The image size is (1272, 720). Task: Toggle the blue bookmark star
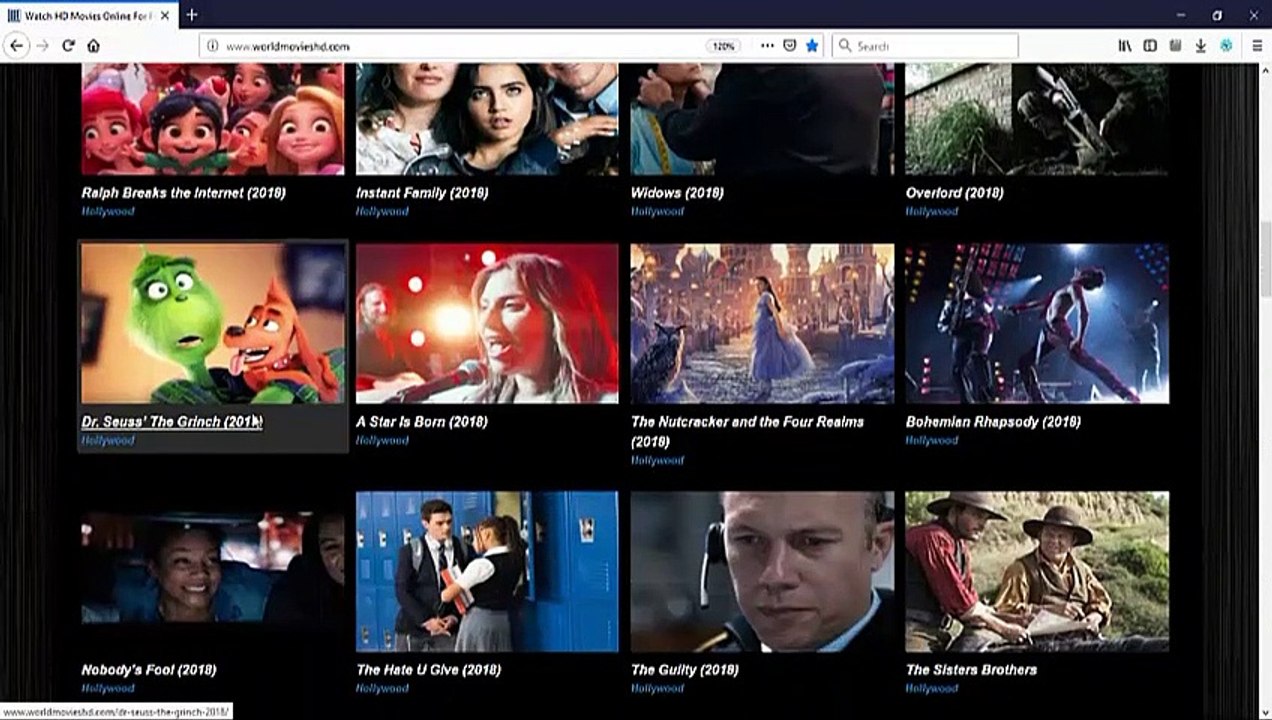pos(812,46)
